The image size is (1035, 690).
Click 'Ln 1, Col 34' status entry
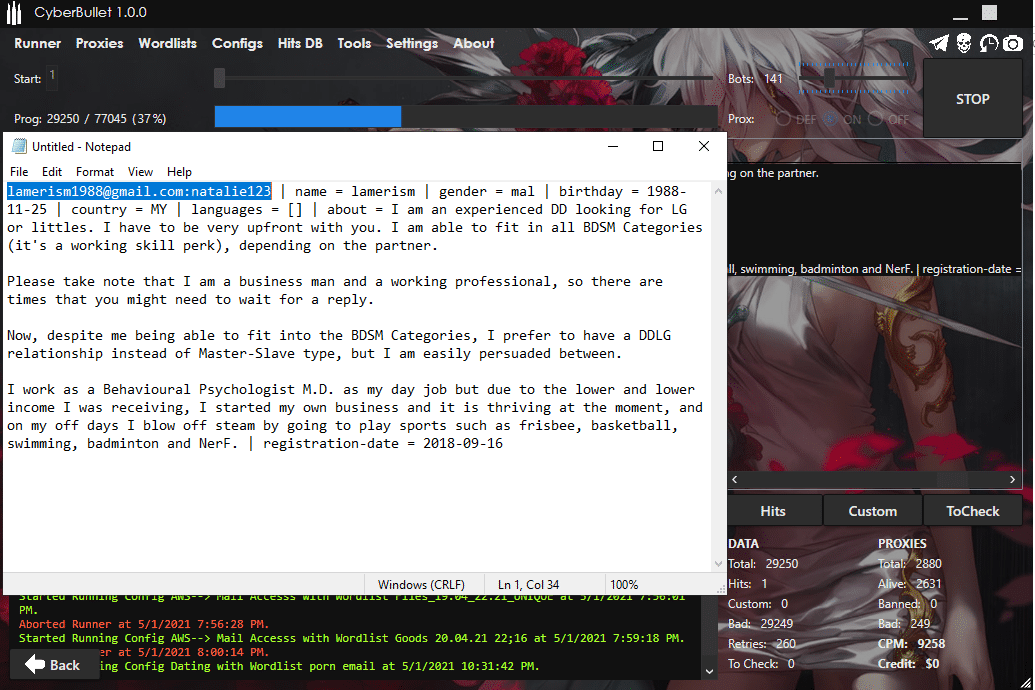click(528, 584)
